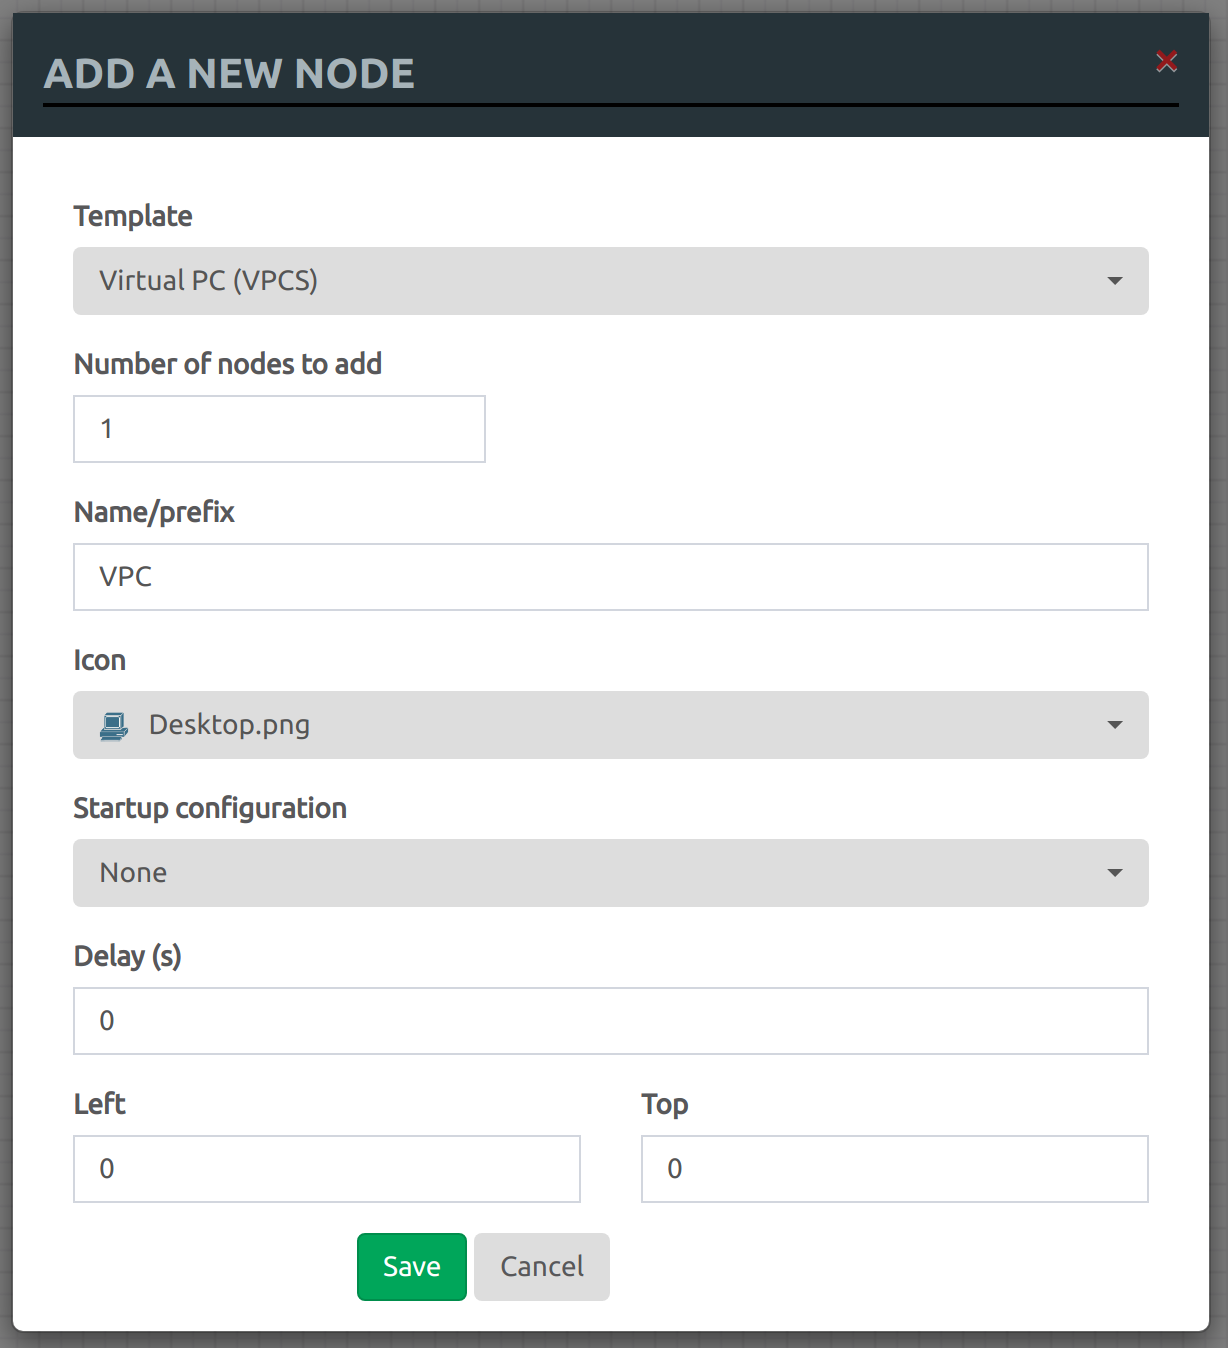
Task: Click the Top coordinate input
Action: pos(894,1168)
